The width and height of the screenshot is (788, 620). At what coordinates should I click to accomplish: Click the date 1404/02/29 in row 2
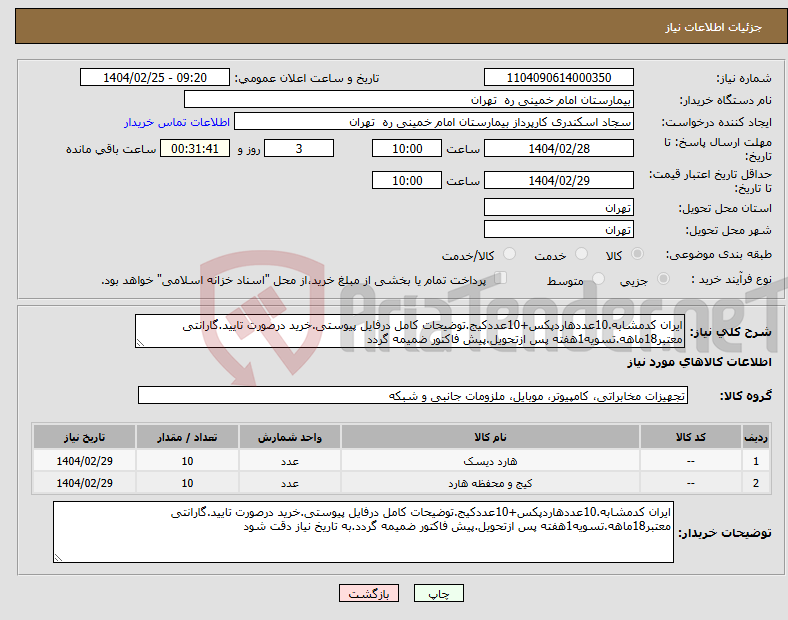tap(84, 483)
